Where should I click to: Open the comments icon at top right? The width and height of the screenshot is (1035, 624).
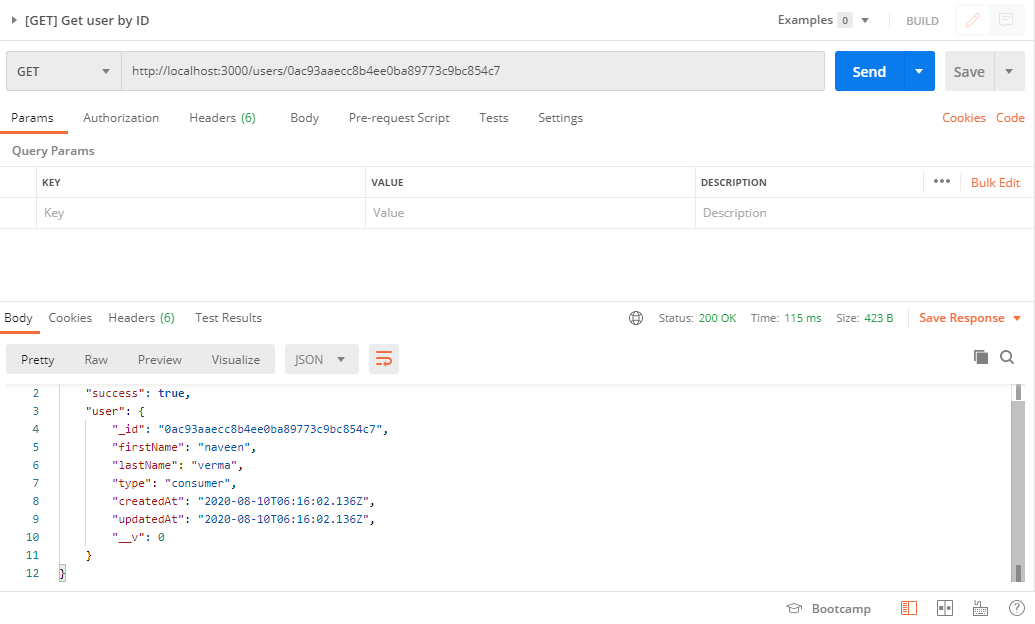1005,20
